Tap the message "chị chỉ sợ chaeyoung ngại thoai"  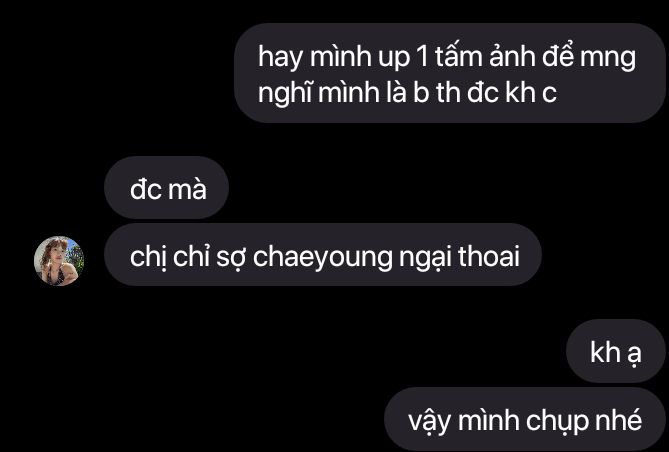(x=323, y=255)
